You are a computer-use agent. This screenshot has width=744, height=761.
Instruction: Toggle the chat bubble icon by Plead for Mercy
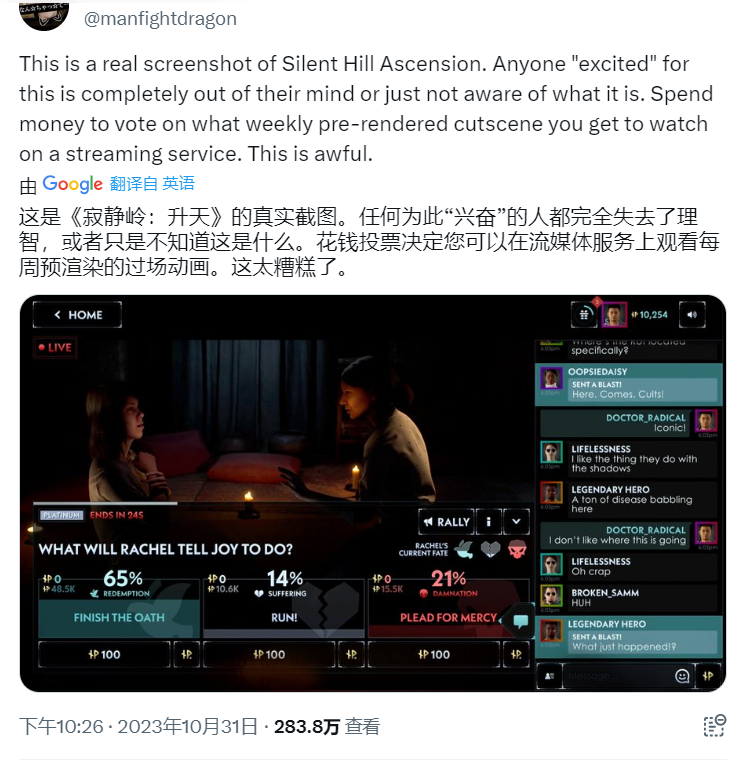tap(521, 620)
